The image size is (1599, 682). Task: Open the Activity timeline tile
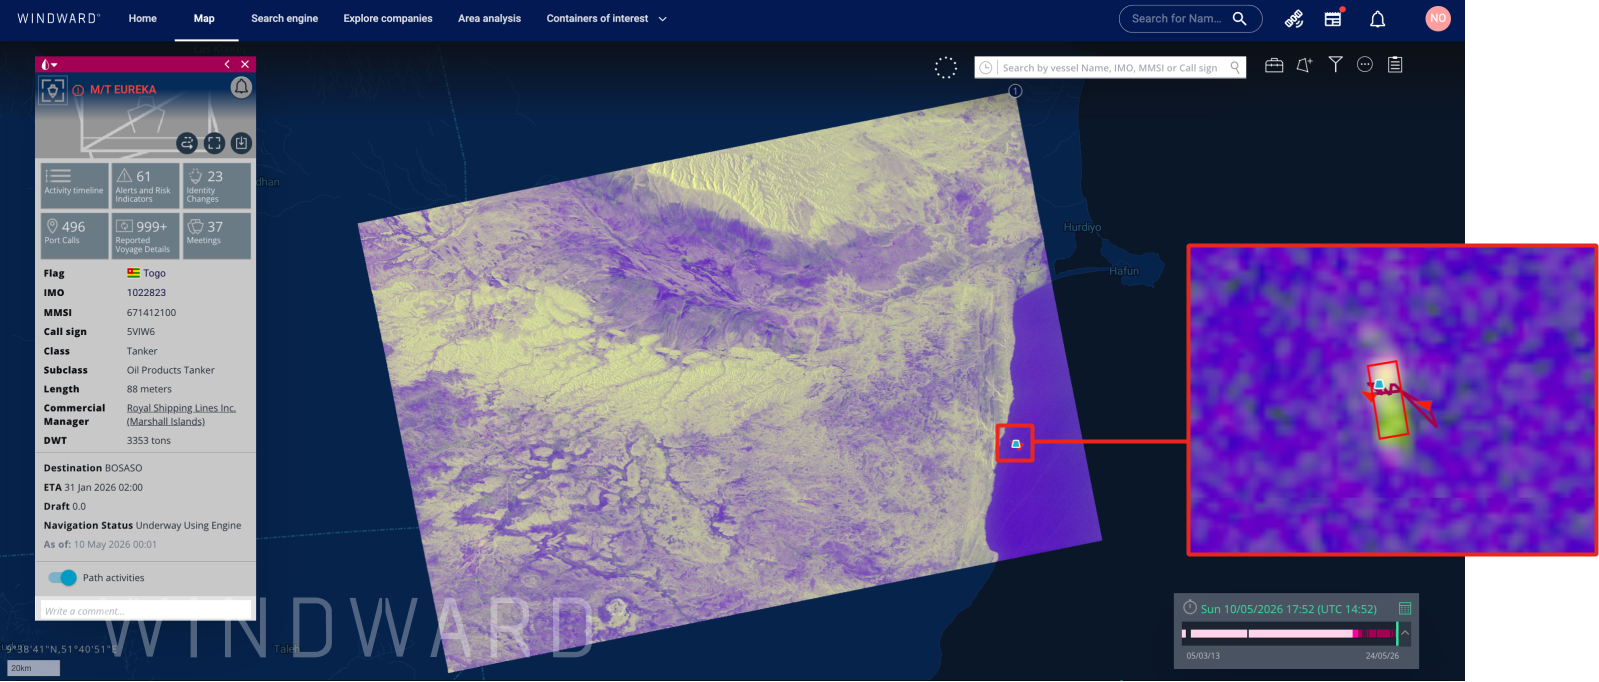[74, 185]
